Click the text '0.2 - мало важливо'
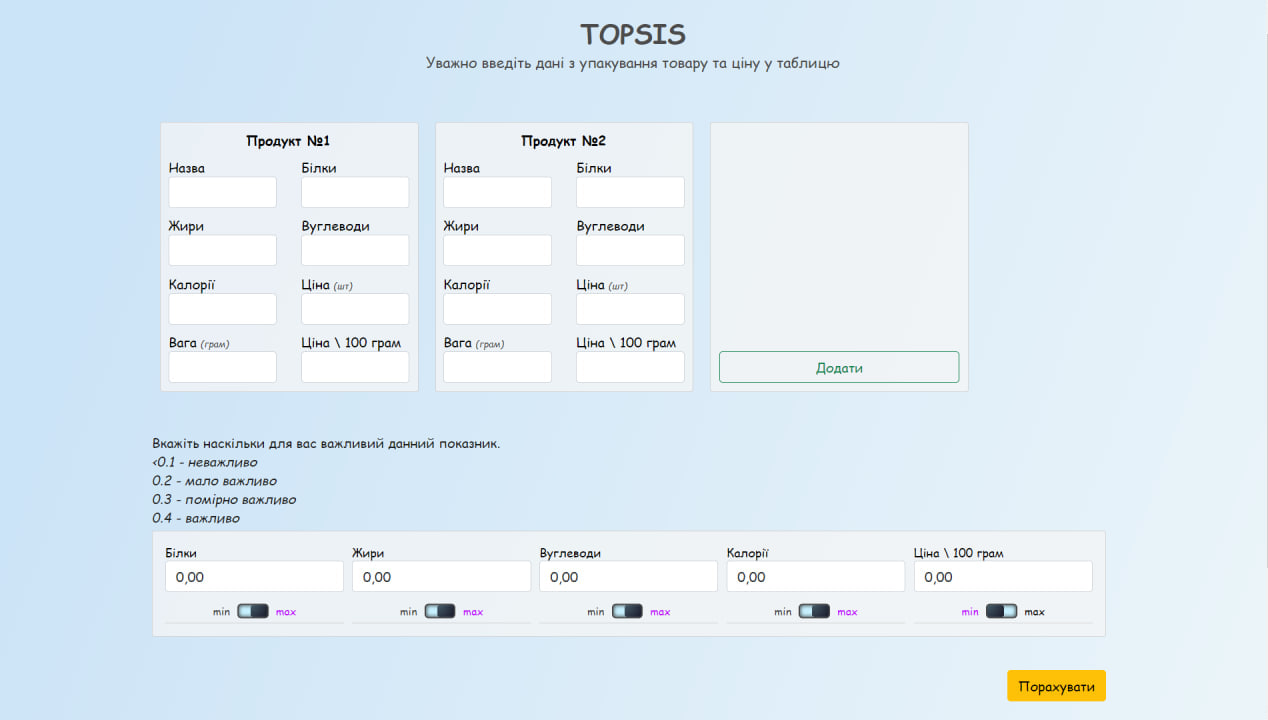1268x720 pixels. pos(215,481)
